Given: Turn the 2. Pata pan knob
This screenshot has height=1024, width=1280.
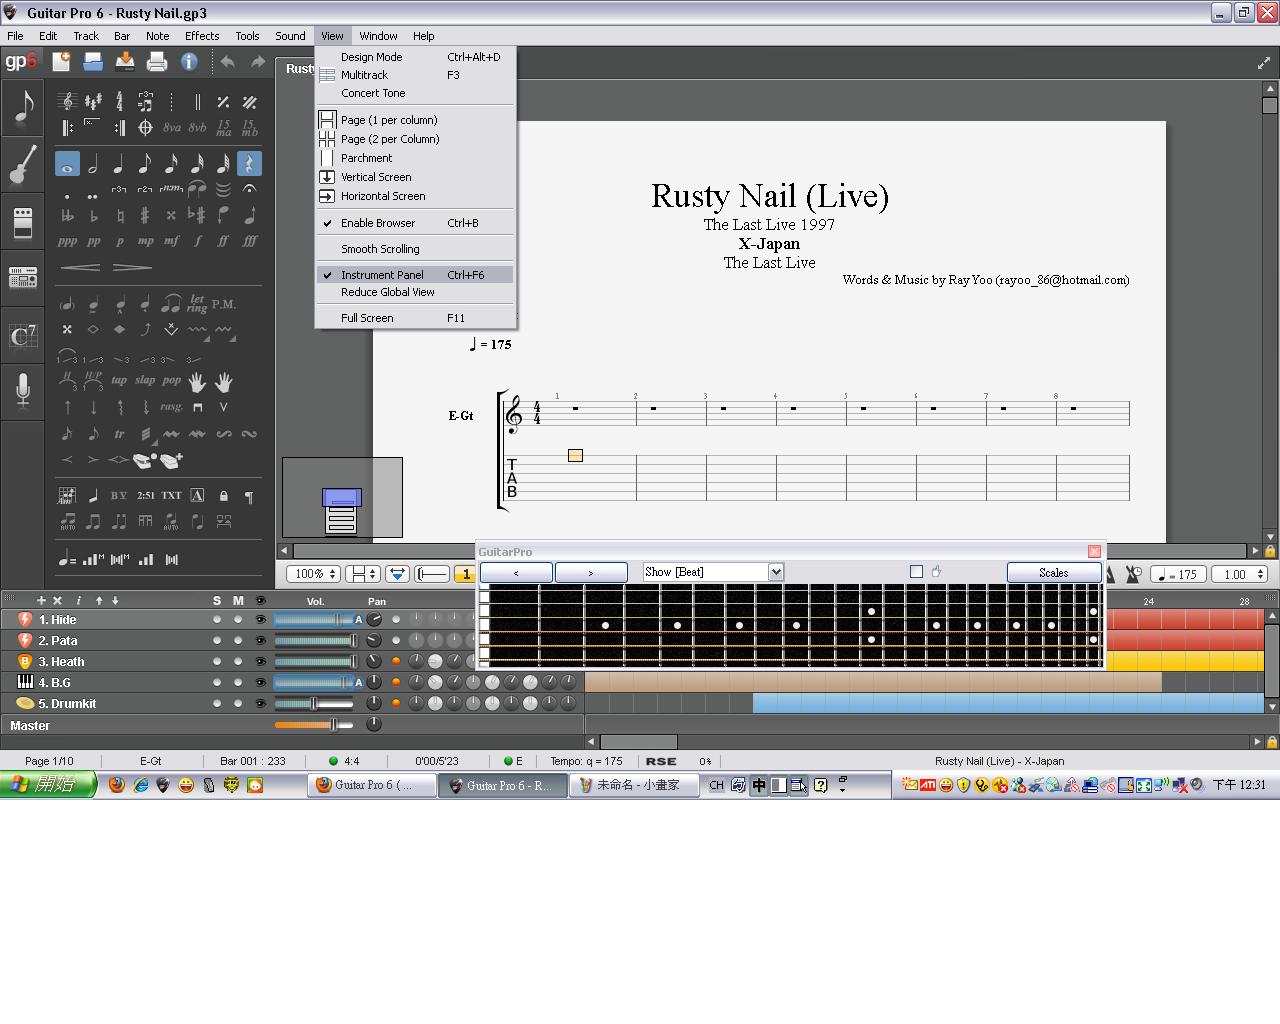Looking at the screenshot, I should [374, 641].
